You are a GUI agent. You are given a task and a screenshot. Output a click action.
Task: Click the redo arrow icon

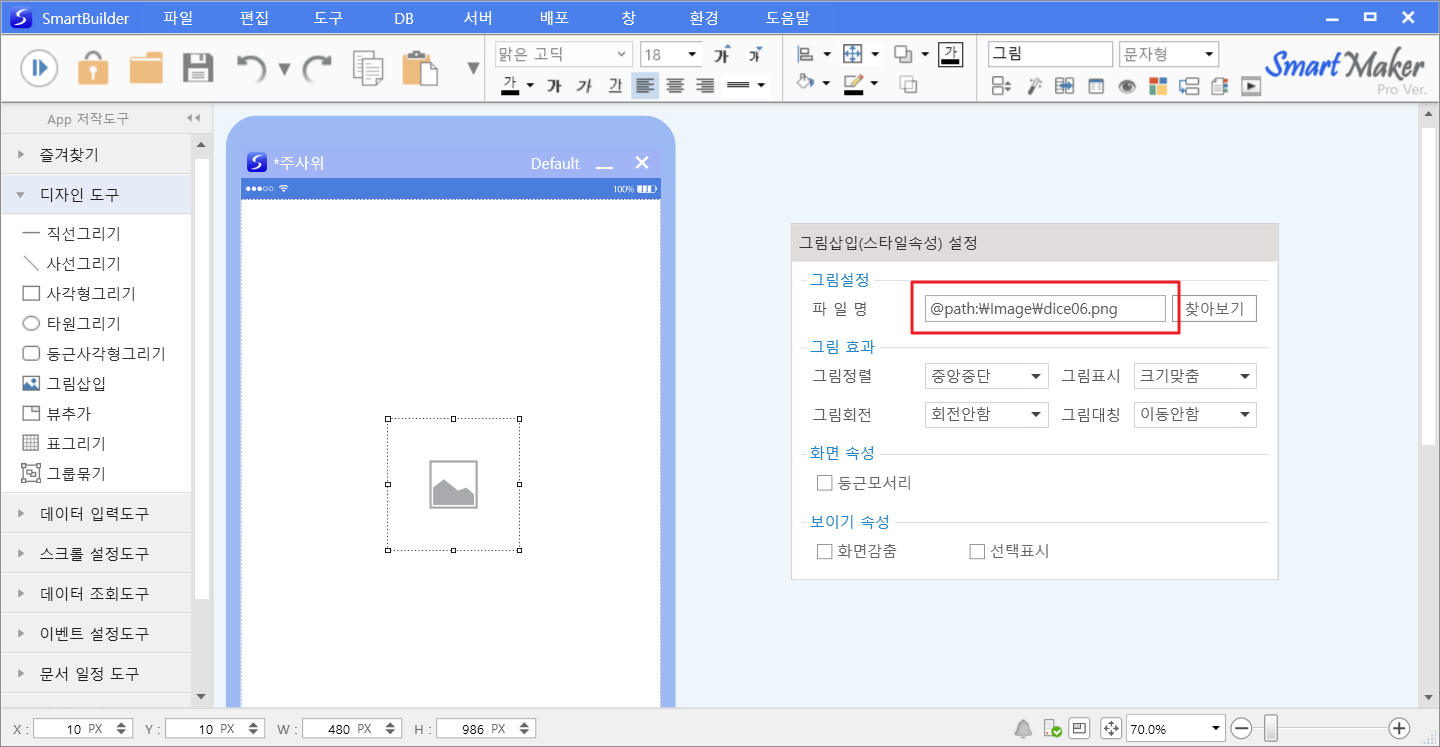[317, 68]
